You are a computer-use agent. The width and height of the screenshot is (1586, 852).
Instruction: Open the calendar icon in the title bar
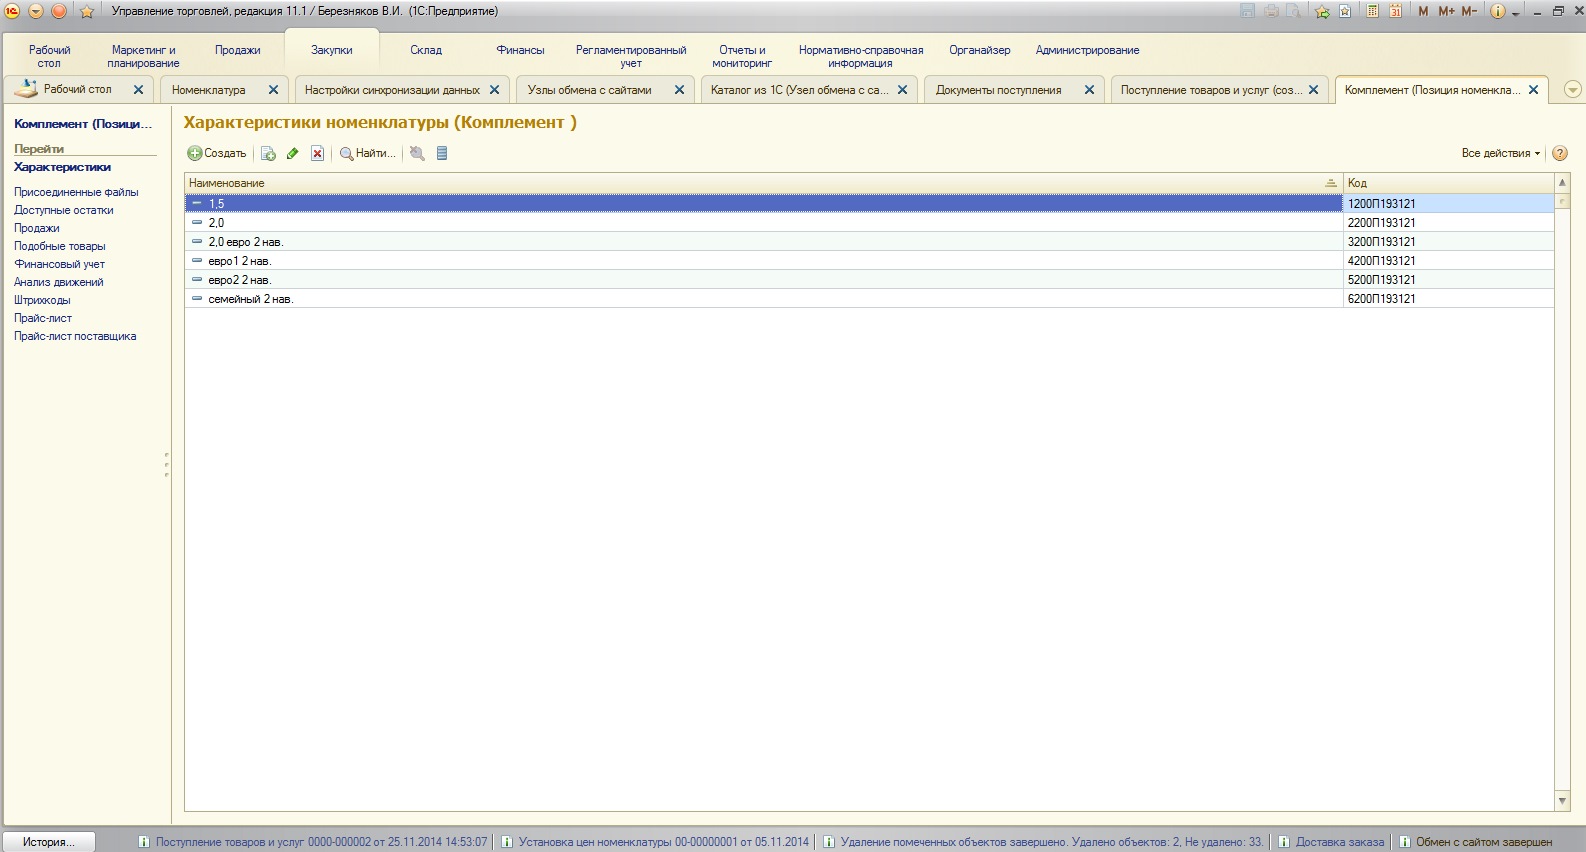point(1395,11)
